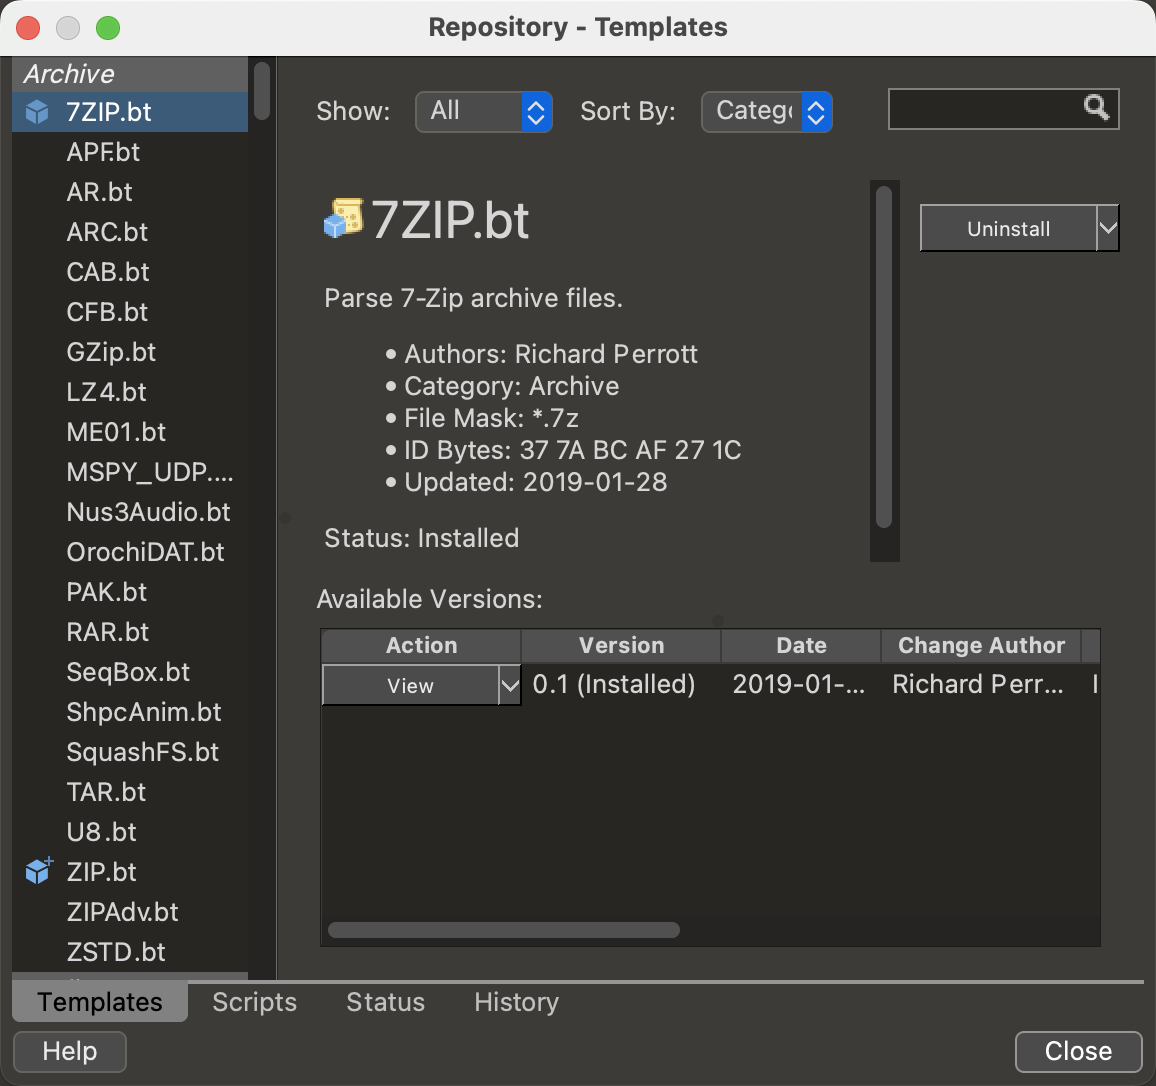Click the magnifying glass search icon
The width and height of the screenshot is (1156, 1086).
[x=1096, y=108]
